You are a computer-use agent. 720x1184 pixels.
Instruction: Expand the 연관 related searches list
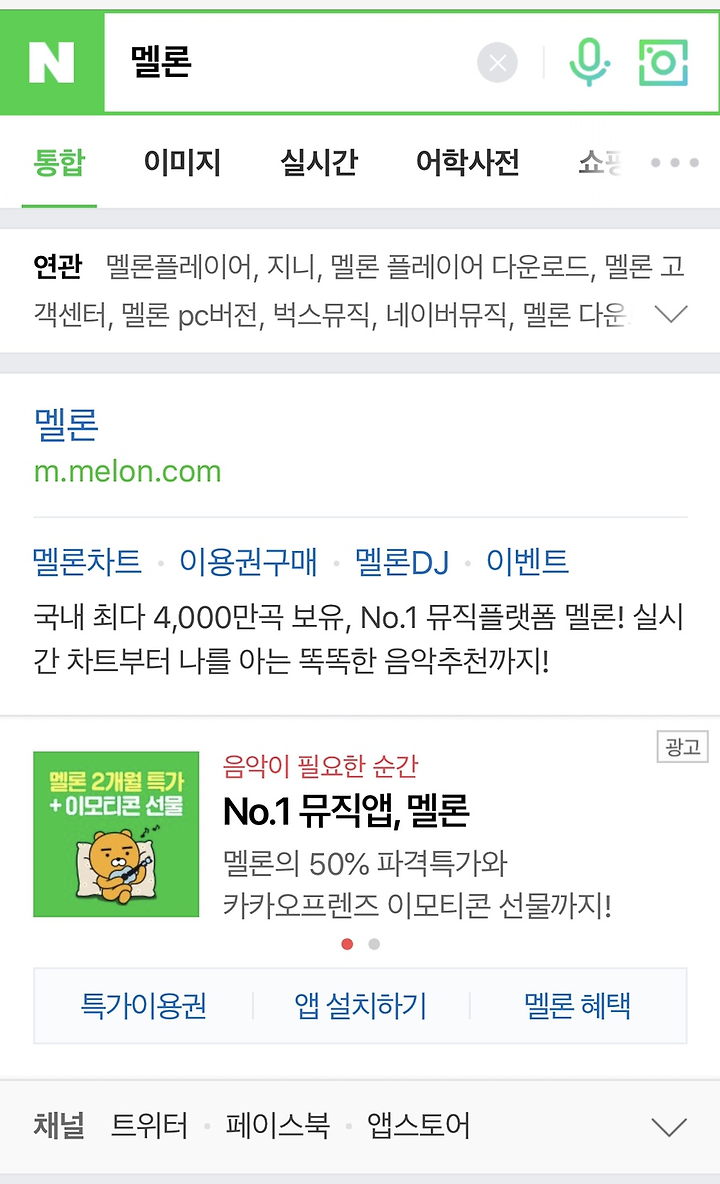(x=671, y=313)
